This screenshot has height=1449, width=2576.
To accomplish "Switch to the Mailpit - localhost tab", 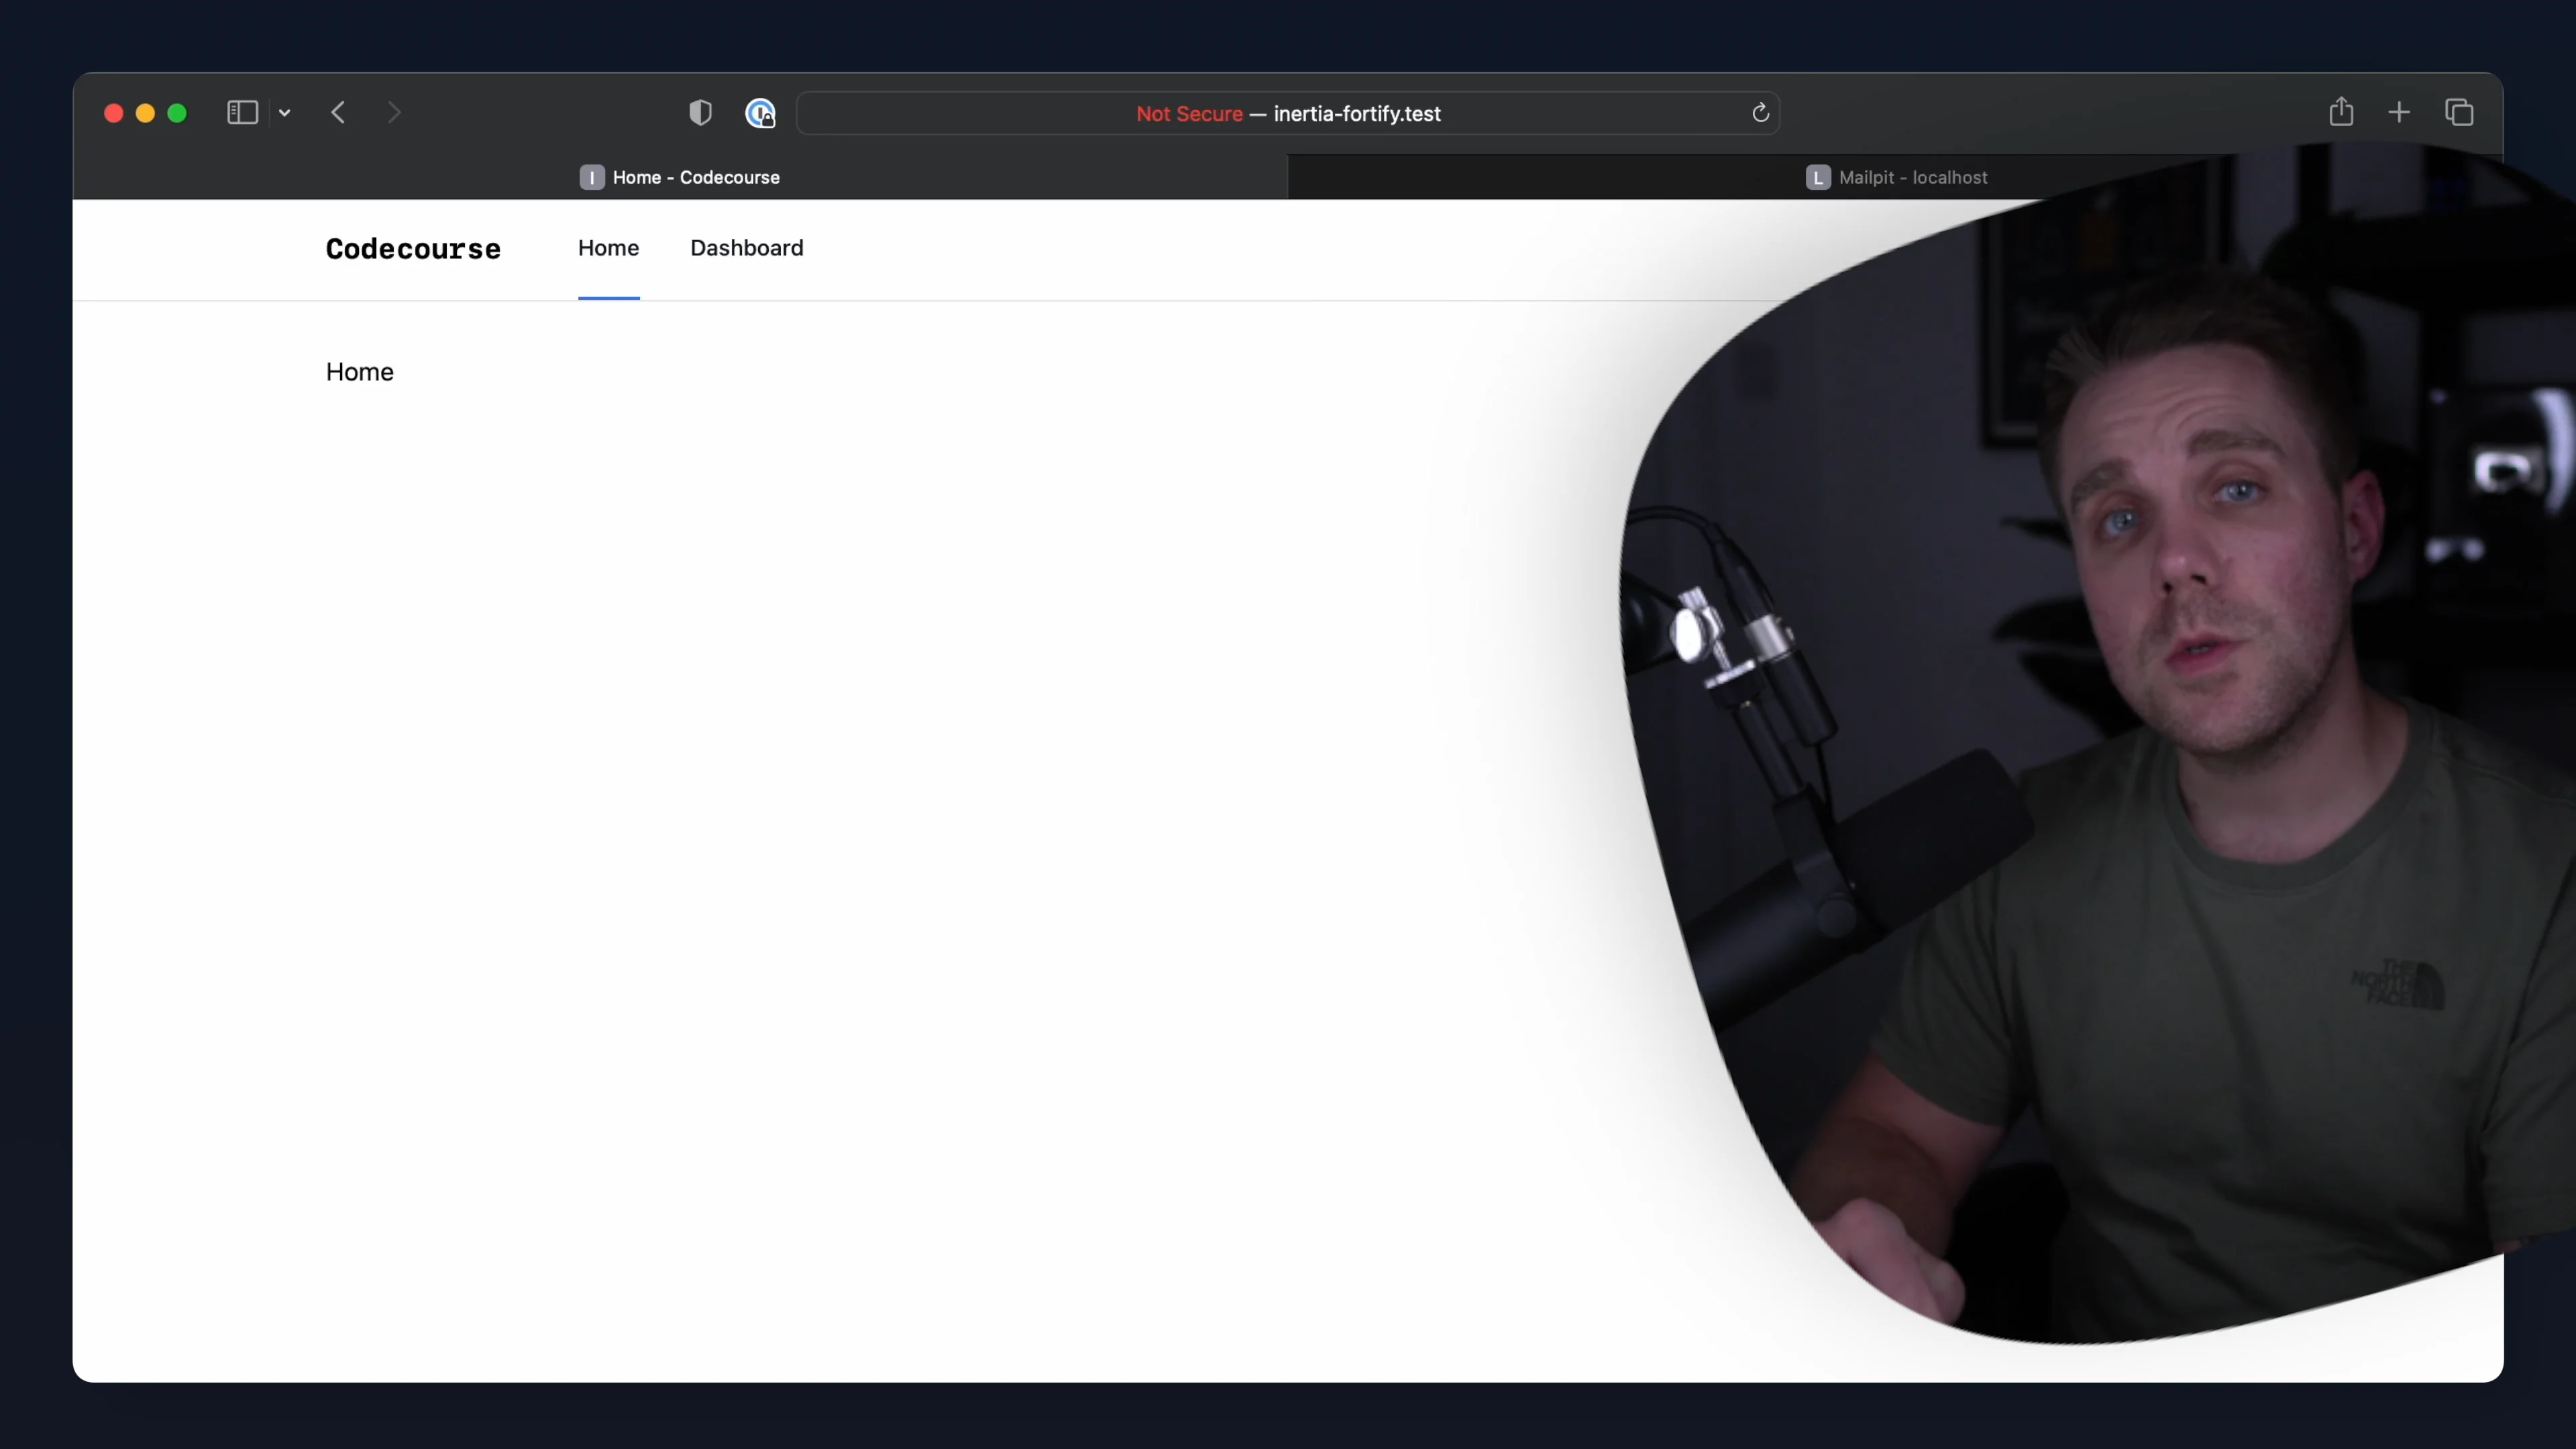I will click(x=1896, y=178).
